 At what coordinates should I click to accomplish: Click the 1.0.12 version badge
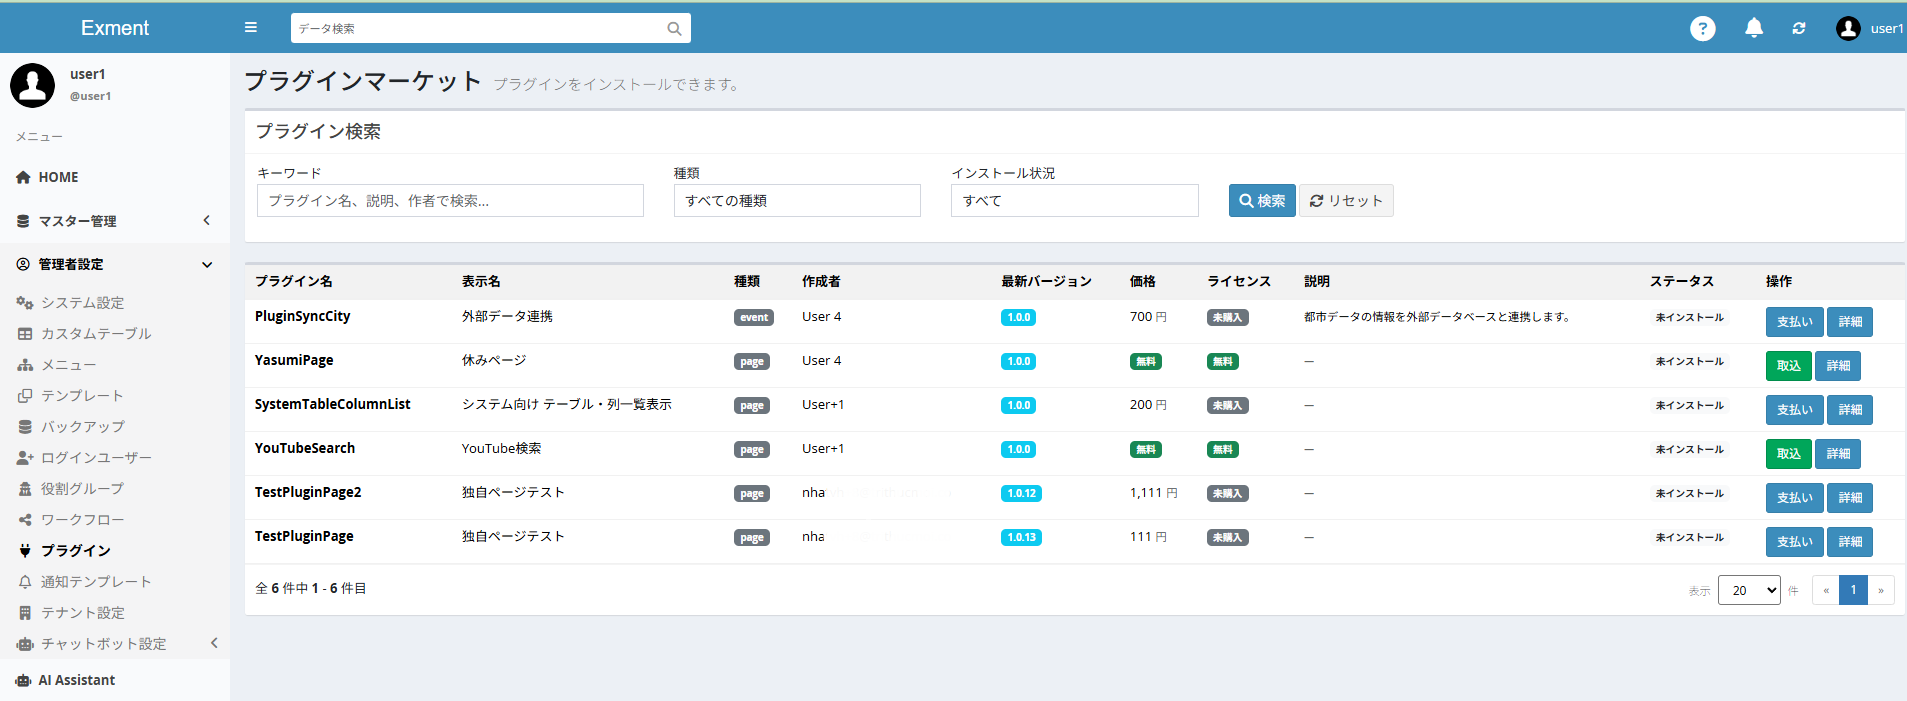[x=1021, y=493]
